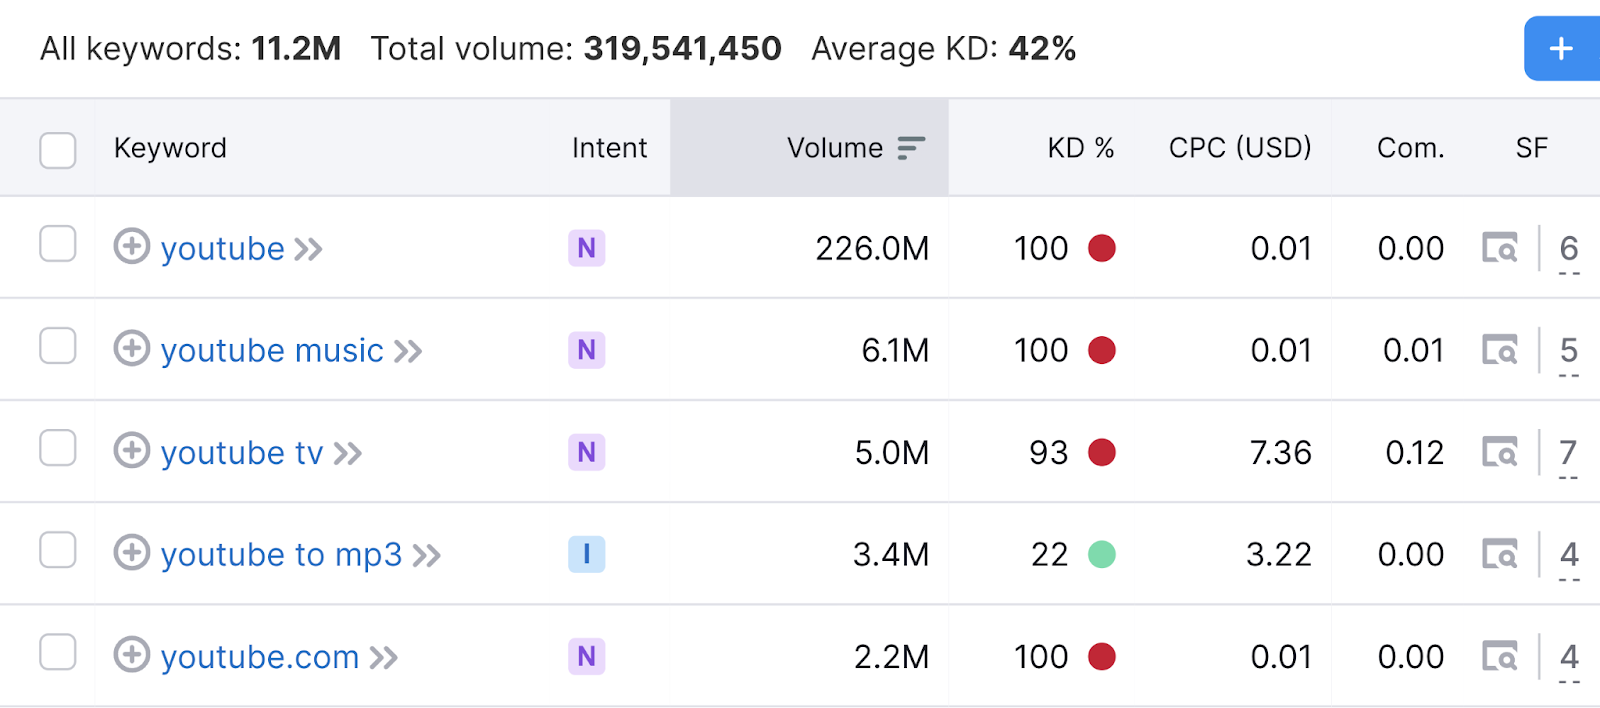The image size is (1600, 708).
Task: View SERP icon in the youtube.com row
Action: (x=1500, y=655)
